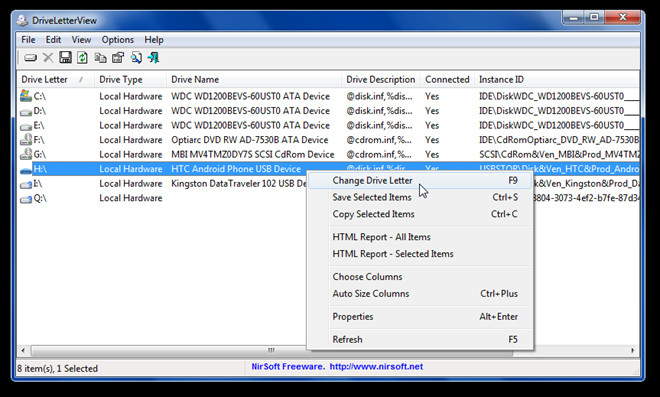
Task: Sort by the Drive Type column header
Action: 130,80
